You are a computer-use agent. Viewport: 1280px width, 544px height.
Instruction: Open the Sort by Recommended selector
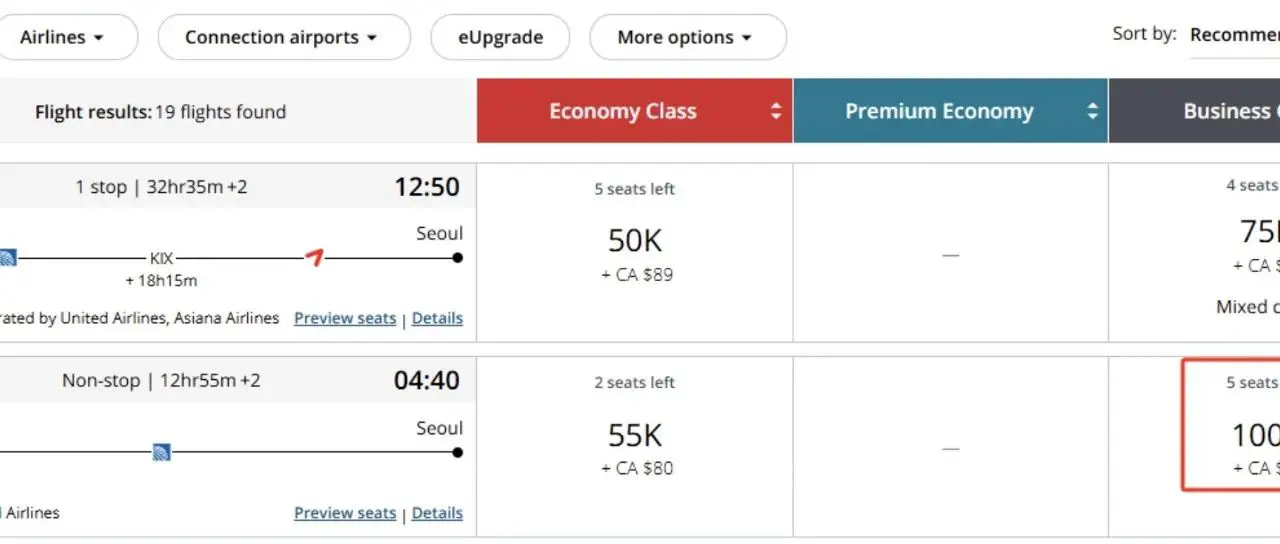coord(1234,35)
